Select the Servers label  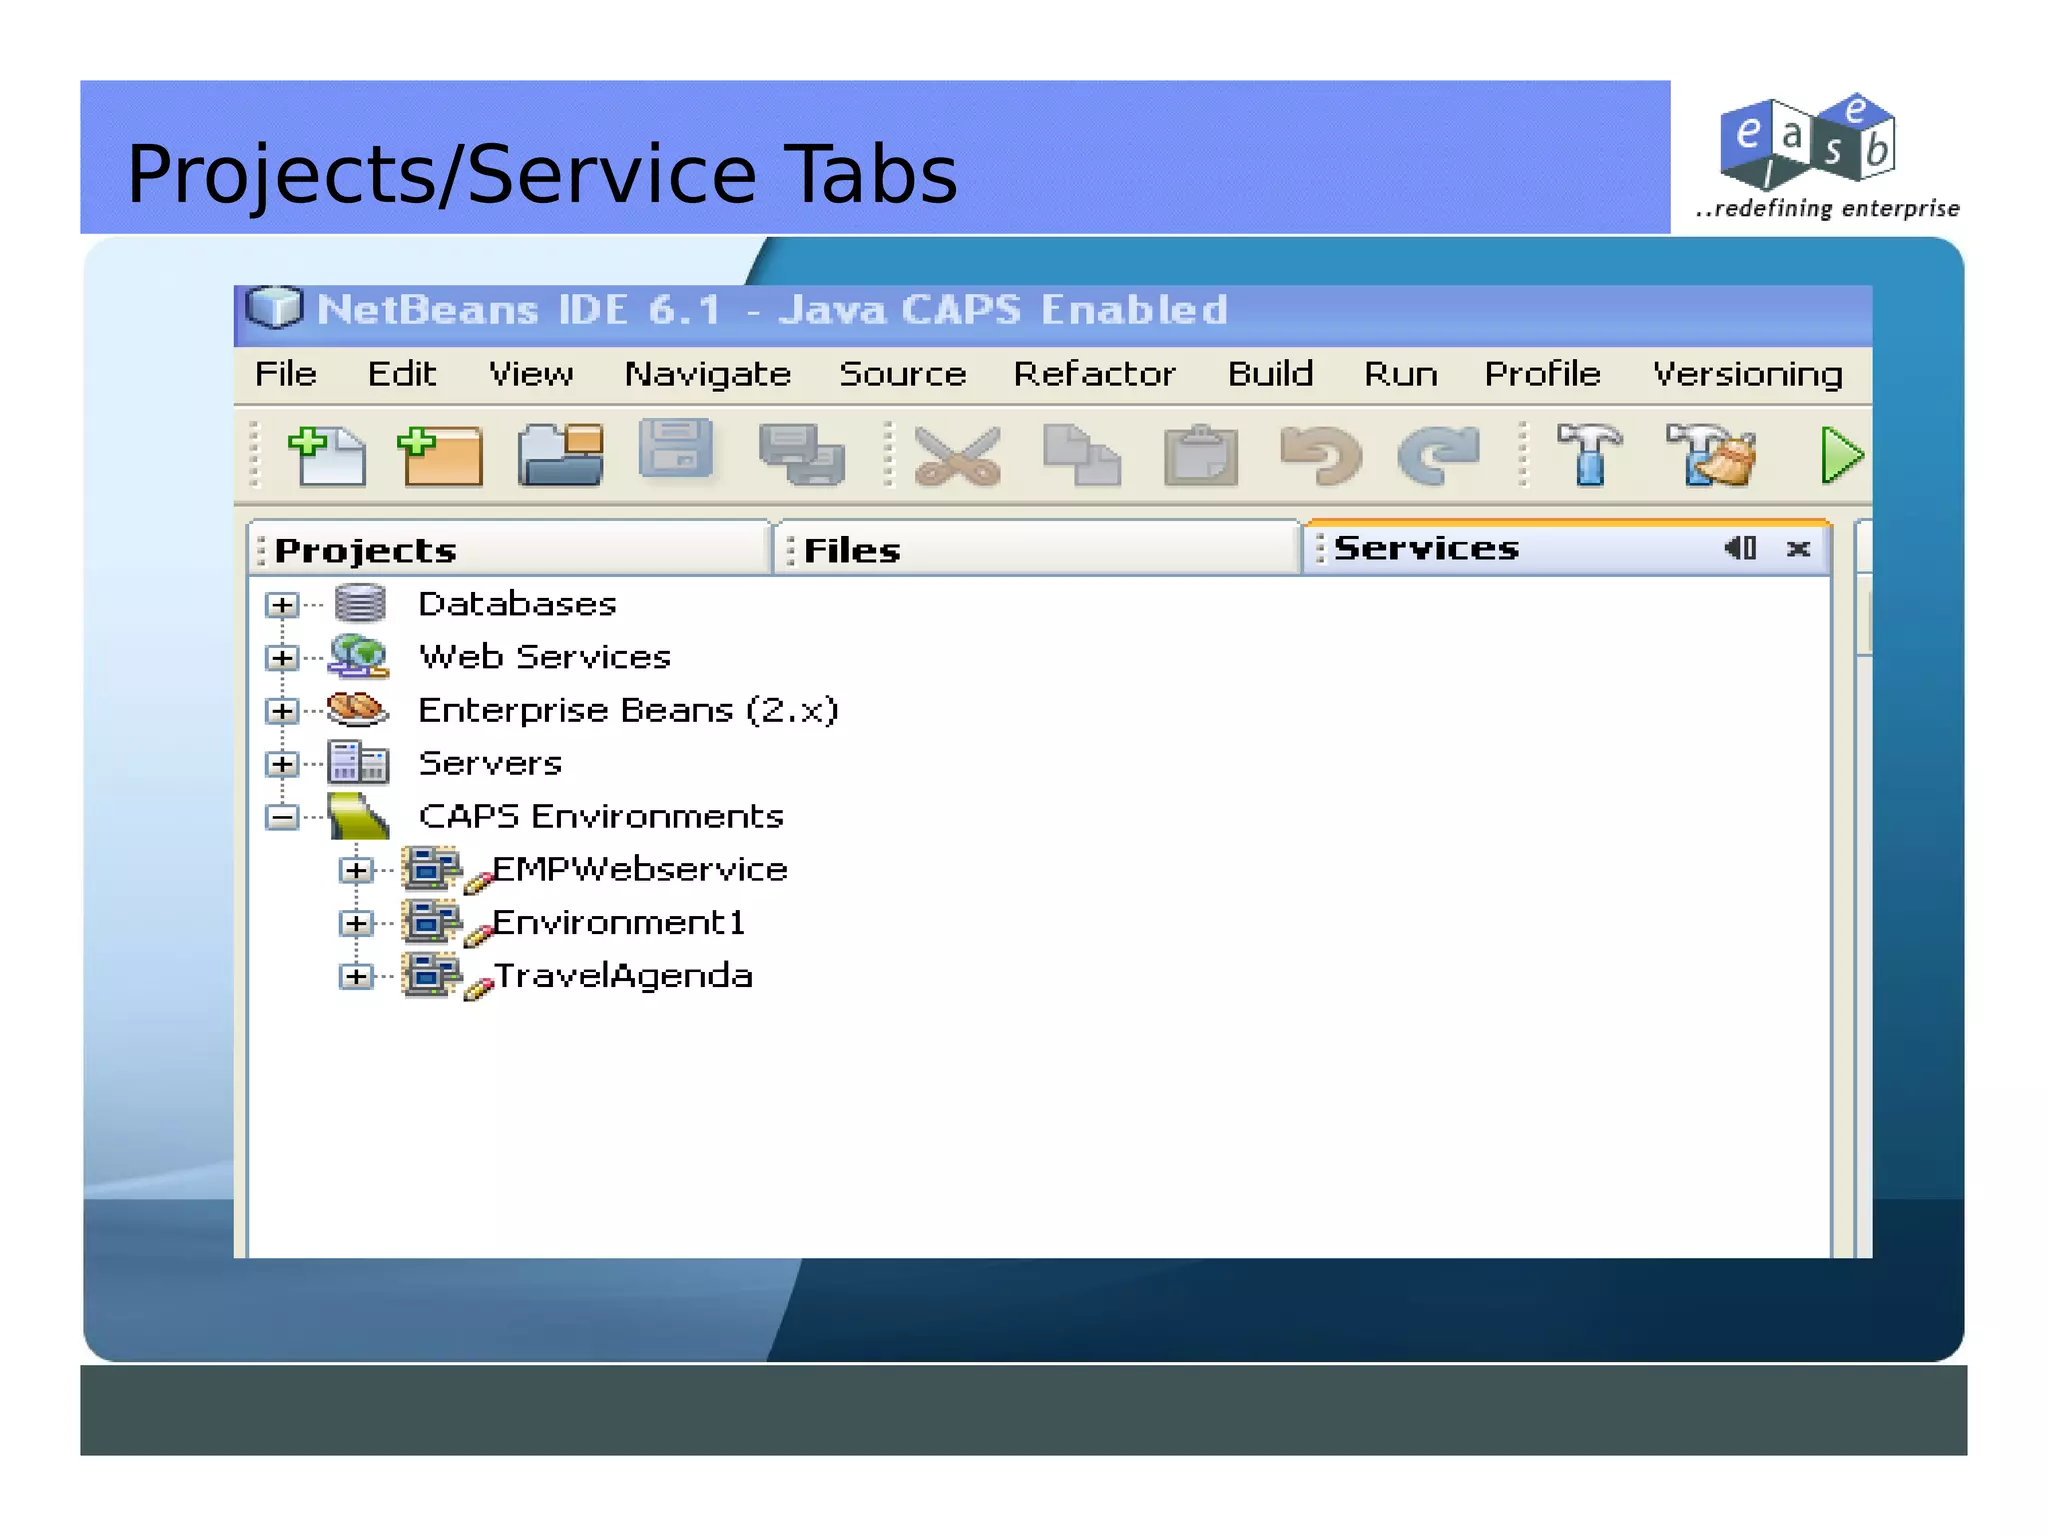[x=490, y=763]
